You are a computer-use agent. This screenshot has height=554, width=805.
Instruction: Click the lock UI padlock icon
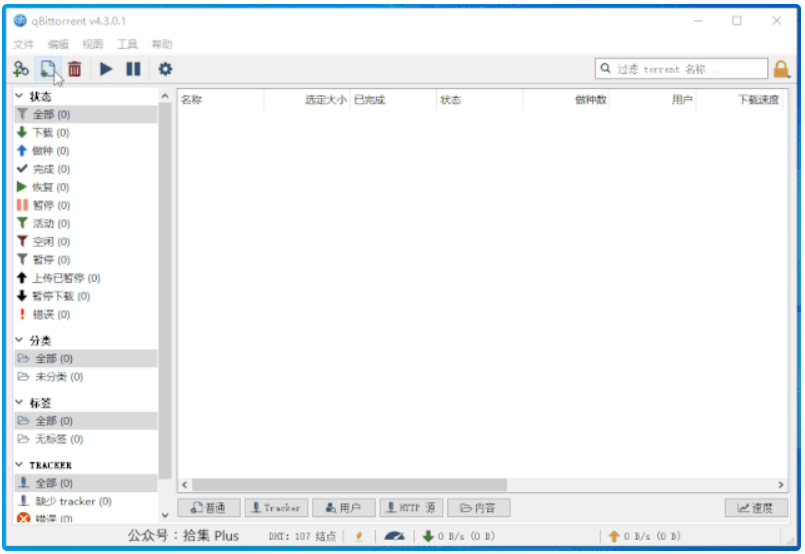781,69
